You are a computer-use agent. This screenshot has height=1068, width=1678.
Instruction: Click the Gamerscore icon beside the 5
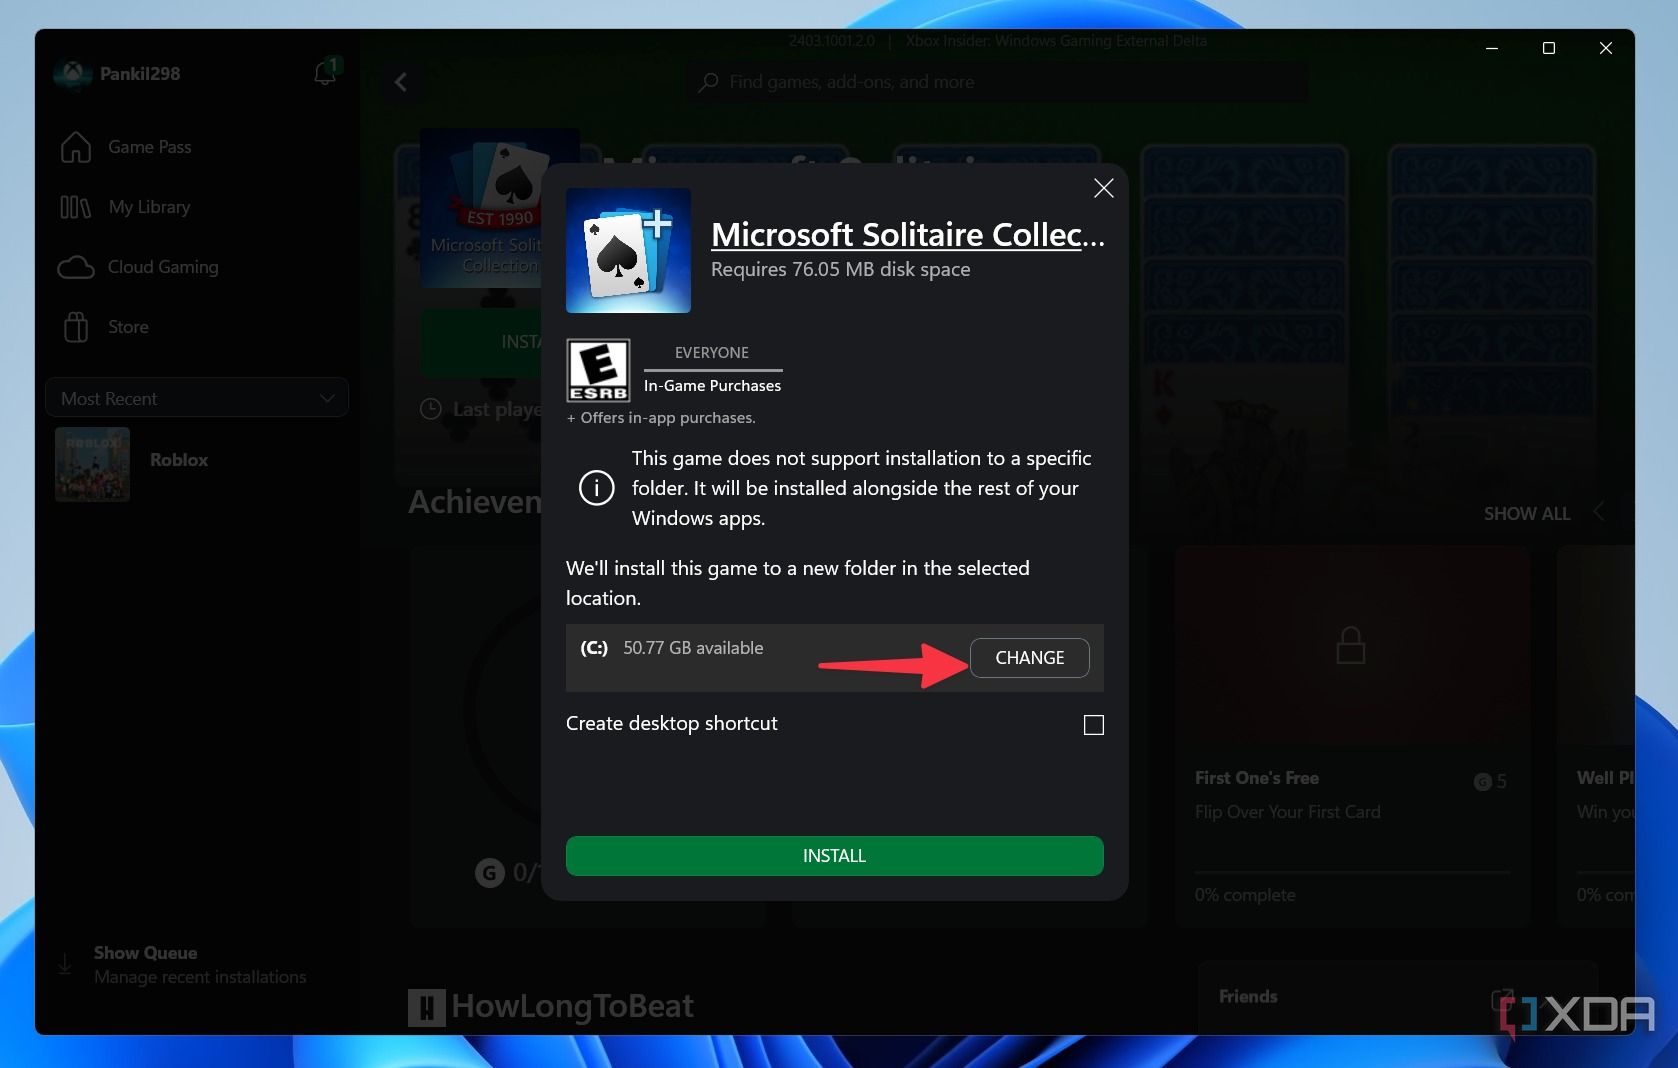point(1483,782)
